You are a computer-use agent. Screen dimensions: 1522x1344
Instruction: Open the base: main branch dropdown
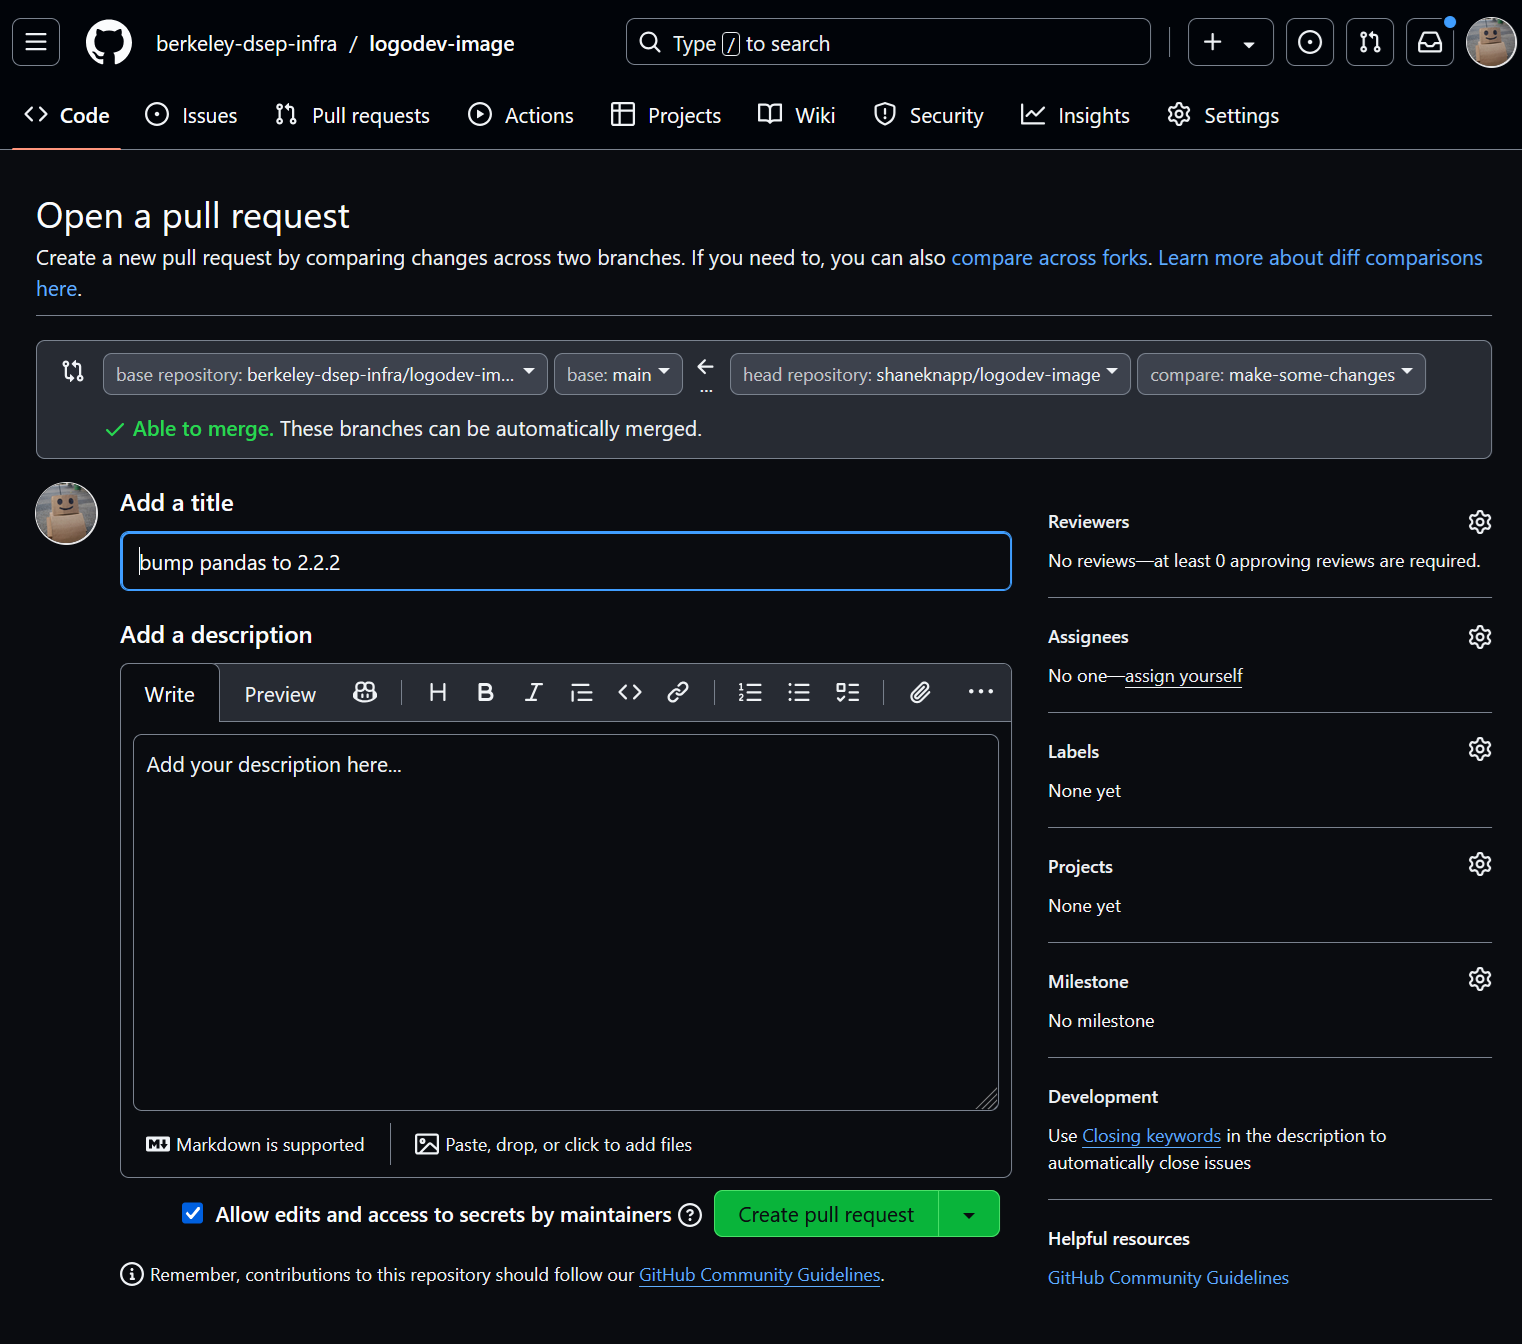tap(617, 374)
